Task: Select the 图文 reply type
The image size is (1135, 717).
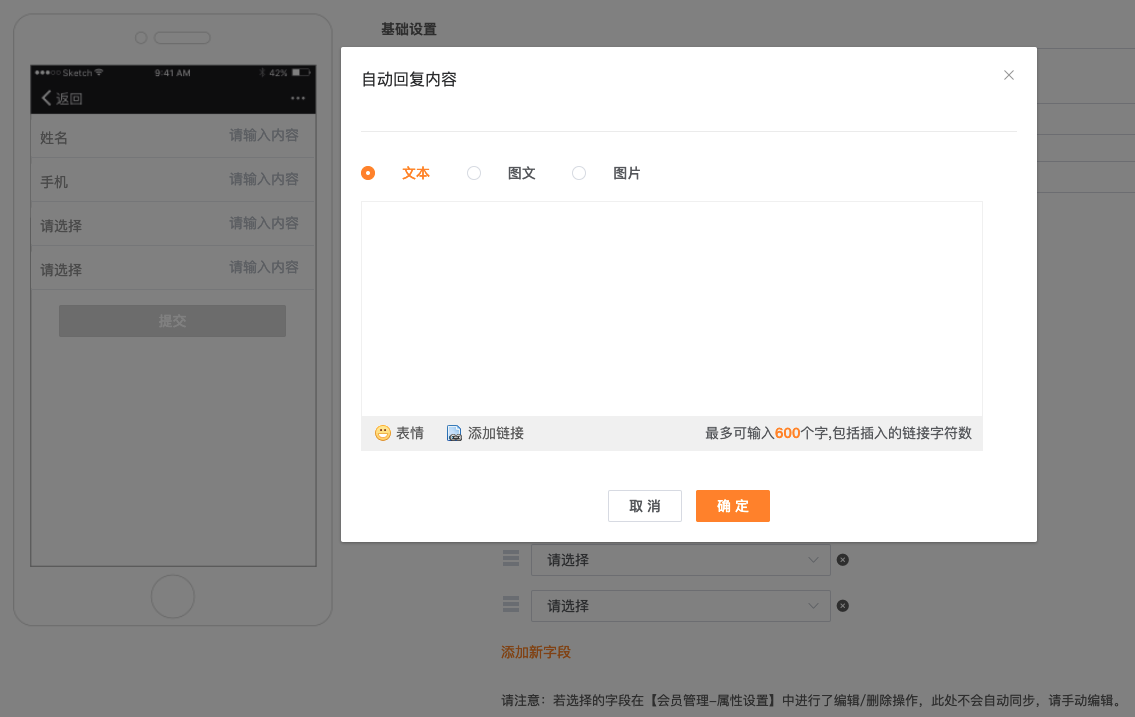Action: pyautogui.click(x=474, y=172)
